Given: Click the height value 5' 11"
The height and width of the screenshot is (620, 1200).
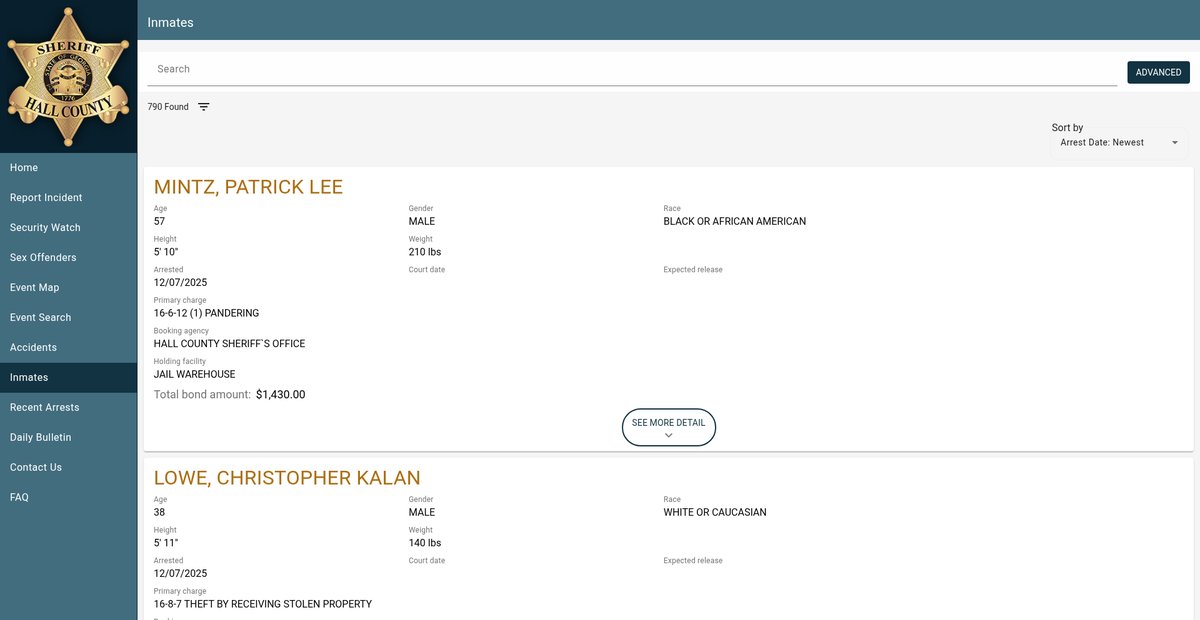Looking at the screenshot, I should click(165, 543).
